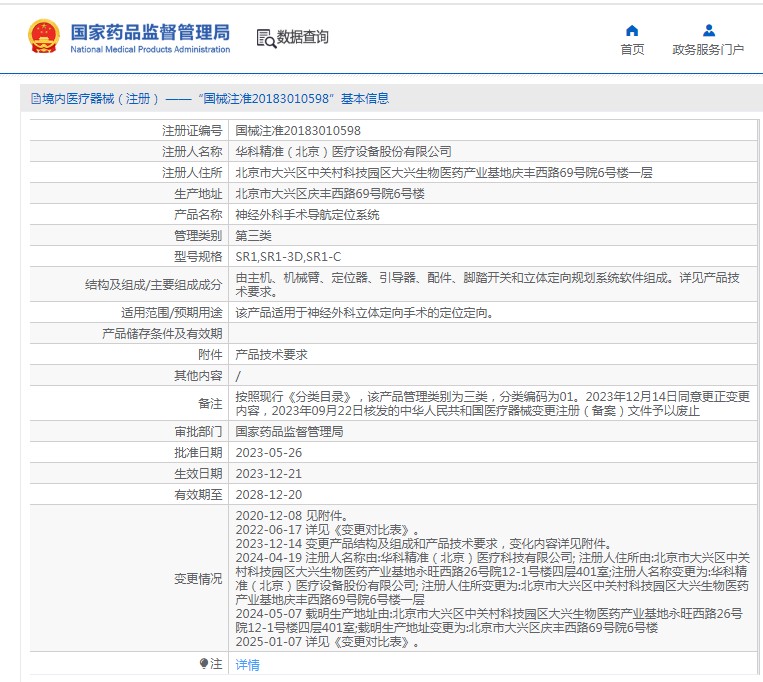
Task: Click the 2025-01-07 详见《变更对比表》 entry
Action: 327,641
